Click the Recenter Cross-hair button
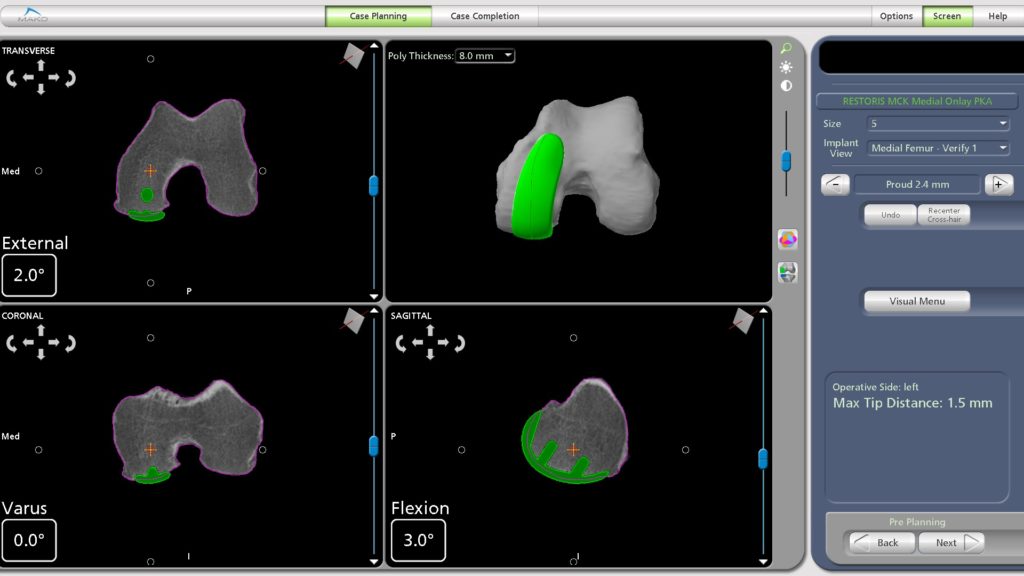 [943, 215]
